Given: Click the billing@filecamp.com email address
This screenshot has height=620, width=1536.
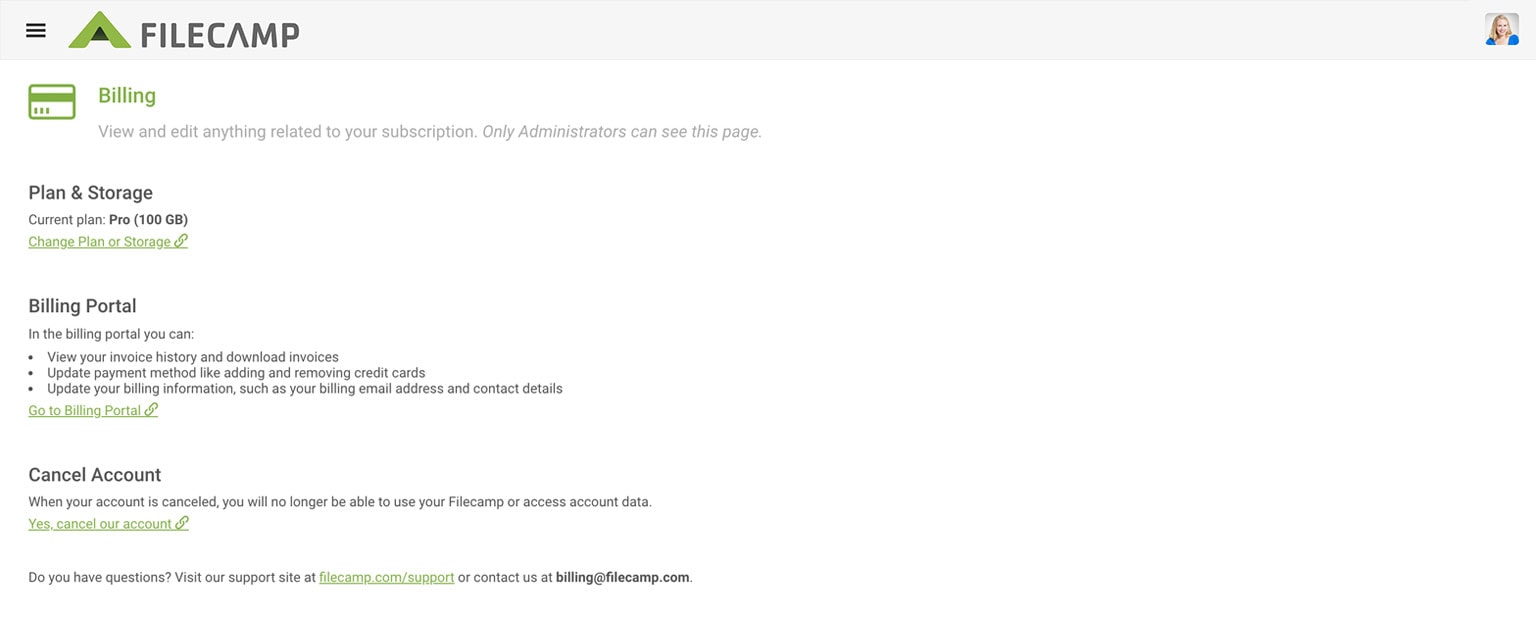Looking at the screenshot, I should pos(622,577).
